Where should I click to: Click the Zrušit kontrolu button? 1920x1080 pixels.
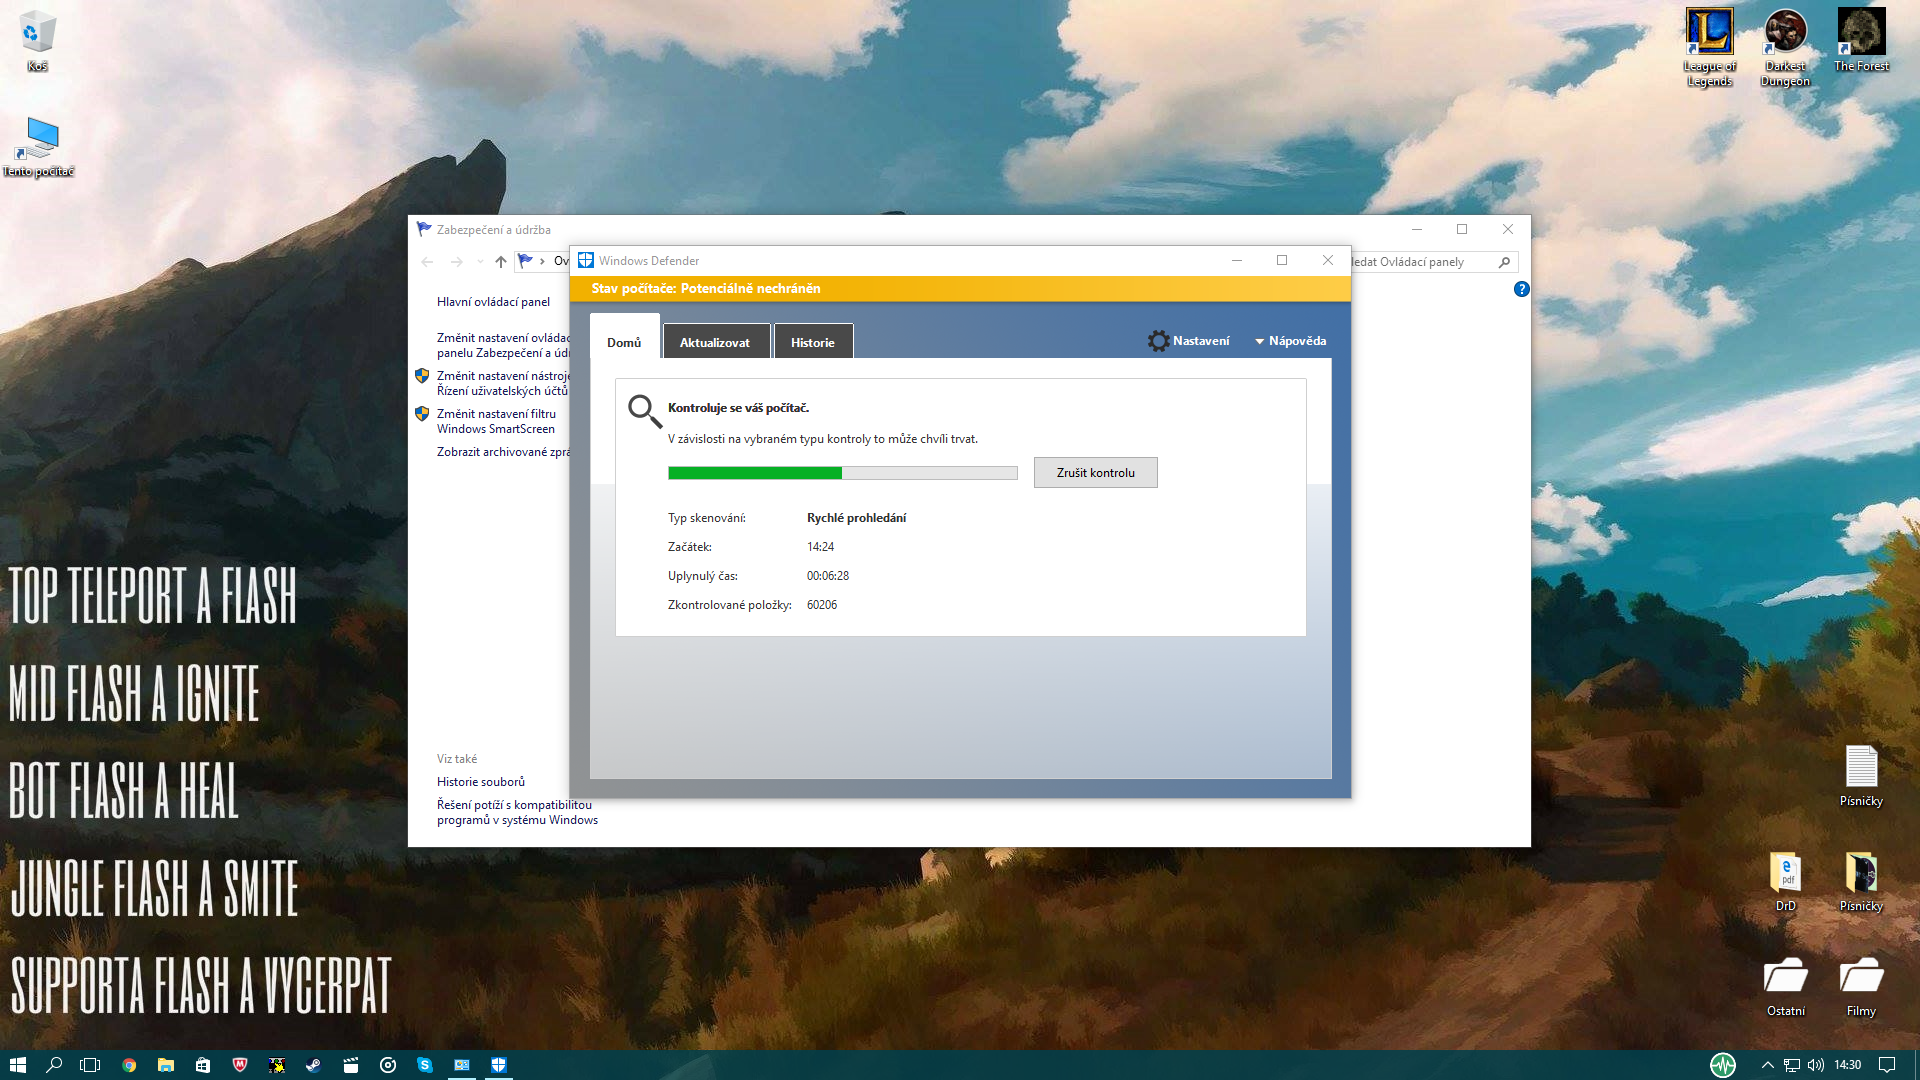[1095, 473]
